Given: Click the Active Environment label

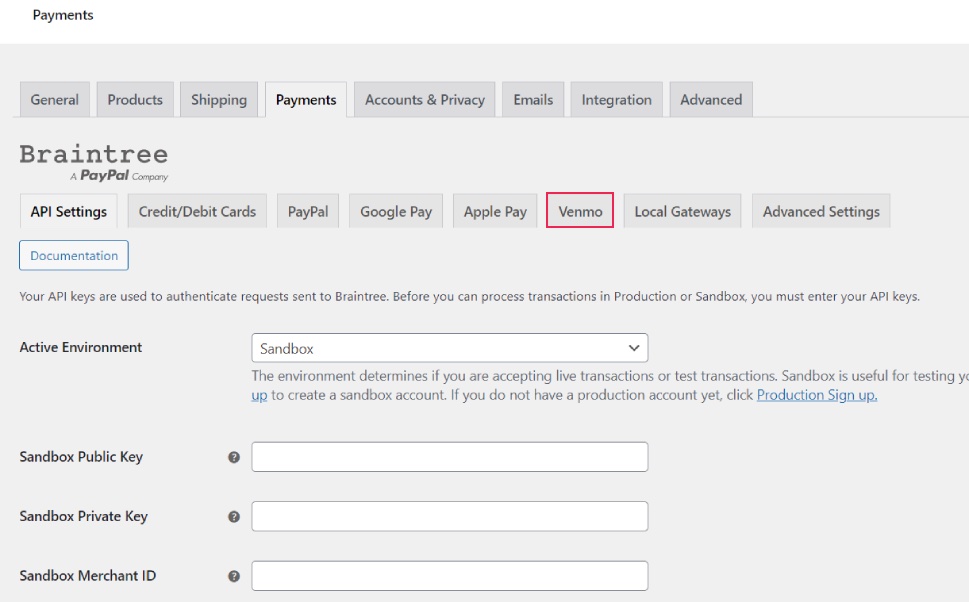Looking at the screenshot, I should [x=80, y=347].
